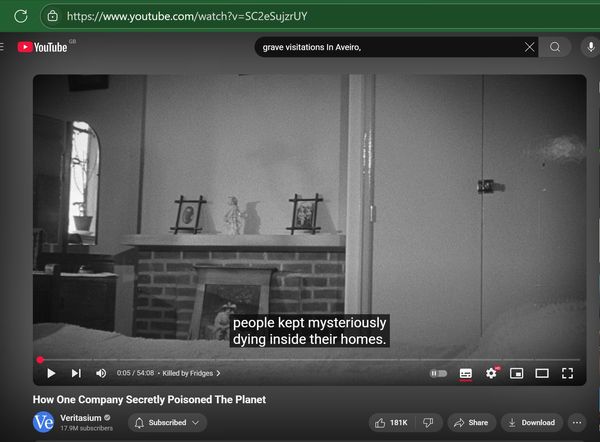
Task: Toggle the autoplay switch
Action: tap(439, 373)
